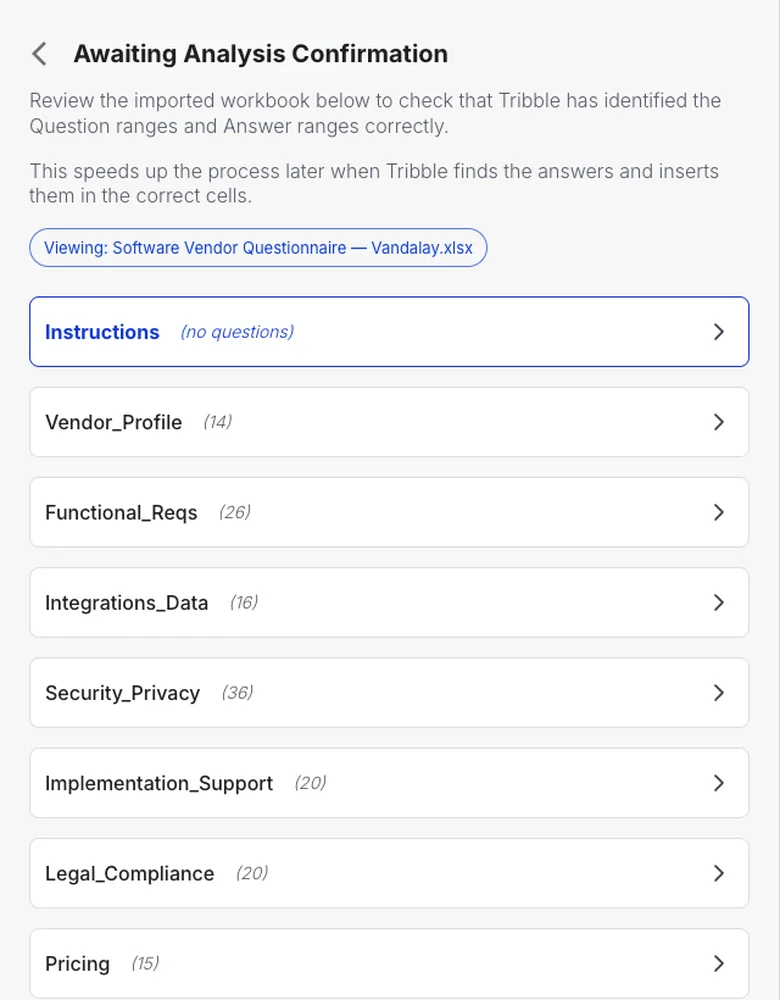Viewport: 780px width, 1000px height.
Task: Click the chevron beside Implementation_Support
Action: 719,783
